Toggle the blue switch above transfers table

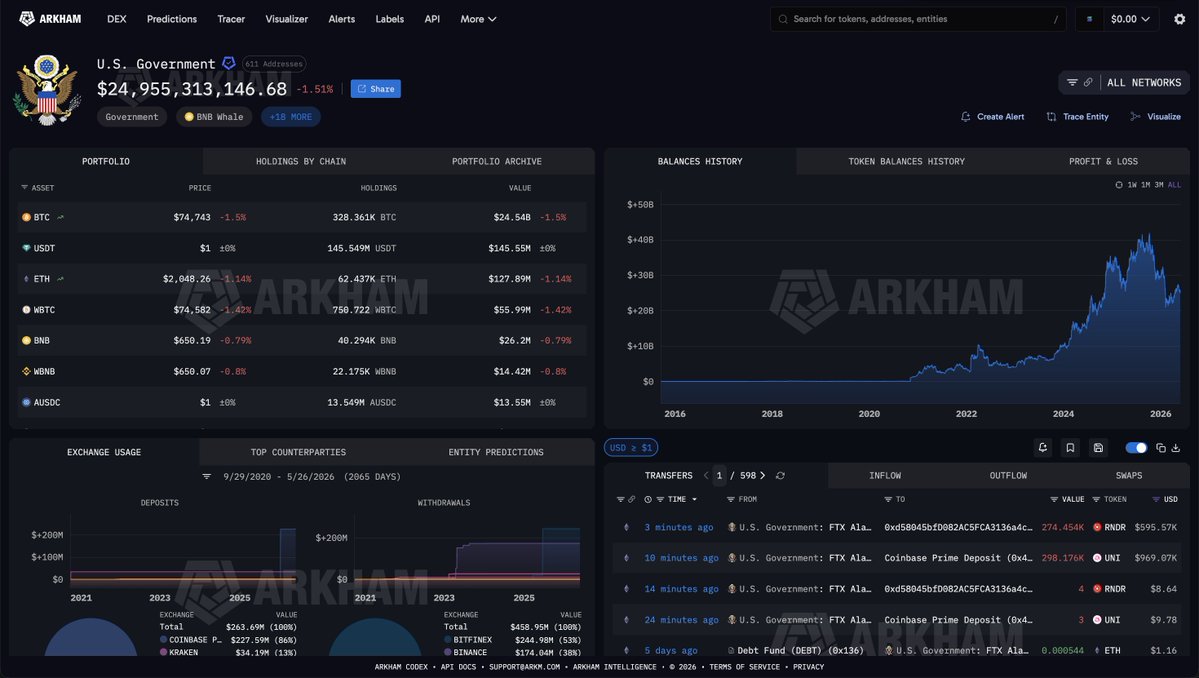coord(1136,448)
